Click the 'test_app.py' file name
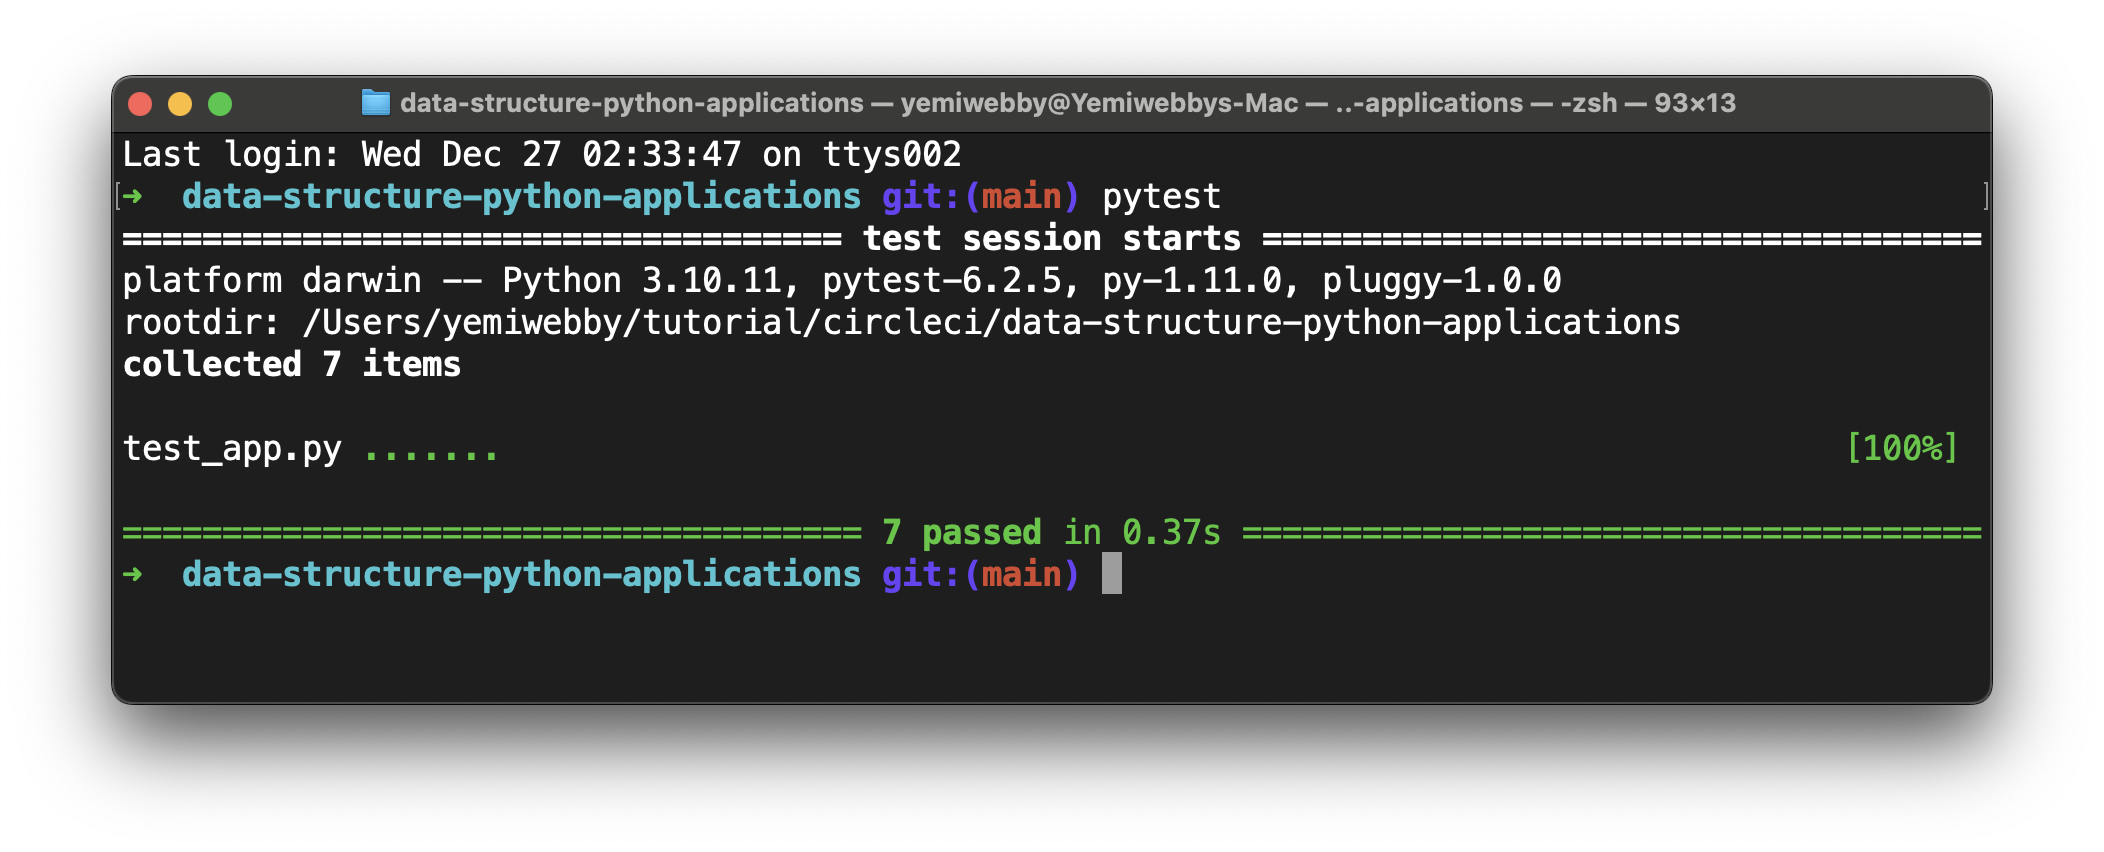2104x852 pixels. 232,449
